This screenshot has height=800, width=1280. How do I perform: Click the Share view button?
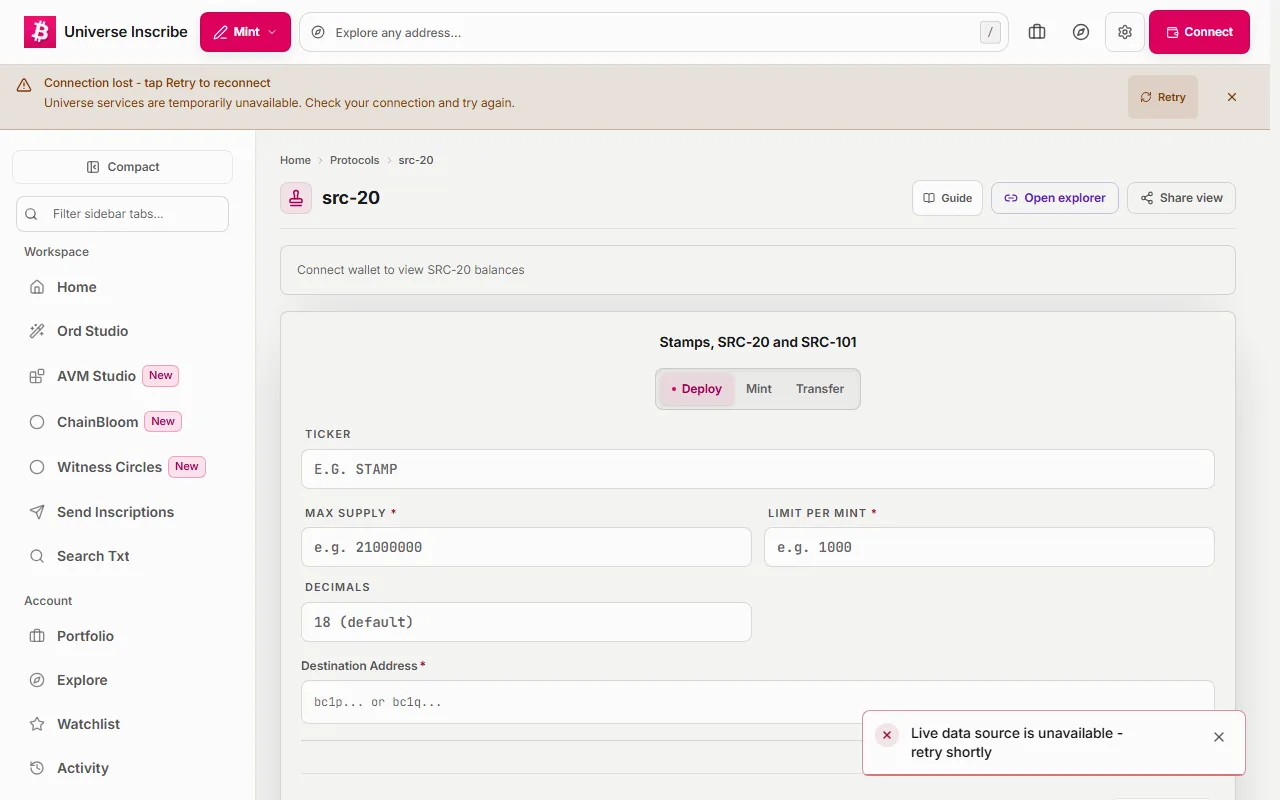(x=1181, y=198)
